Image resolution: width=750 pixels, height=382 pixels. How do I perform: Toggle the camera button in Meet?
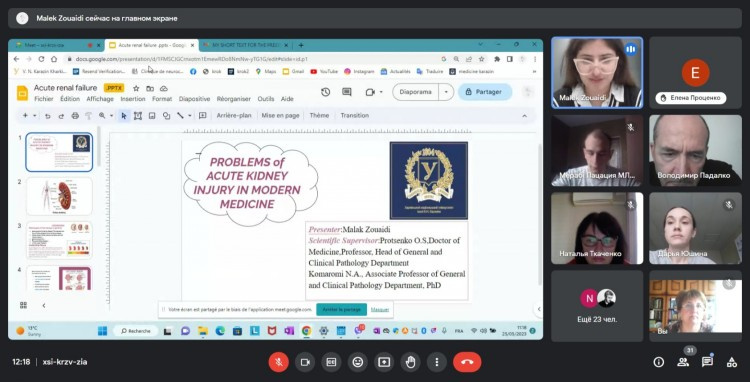305,362
